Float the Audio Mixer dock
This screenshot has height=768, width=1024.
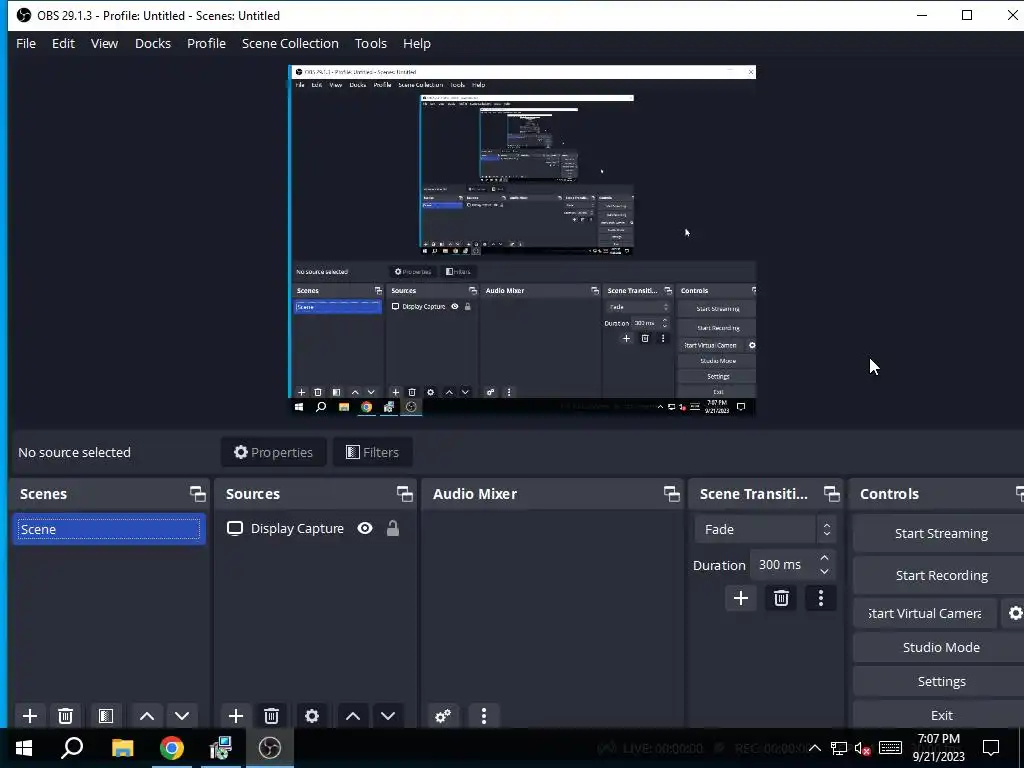[672, 494]
